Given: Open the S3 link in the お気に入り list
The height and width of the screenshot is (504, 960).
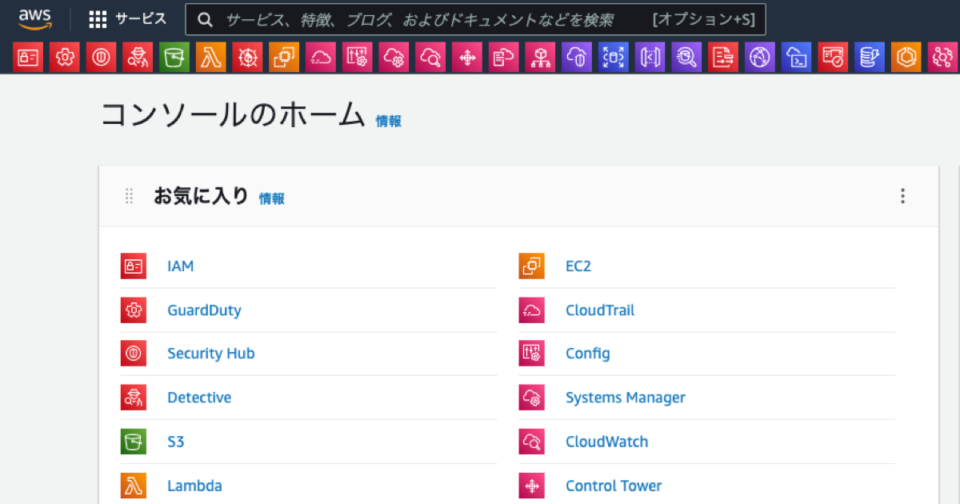Looking at the screenshot, I should click(x=176, y=442).
